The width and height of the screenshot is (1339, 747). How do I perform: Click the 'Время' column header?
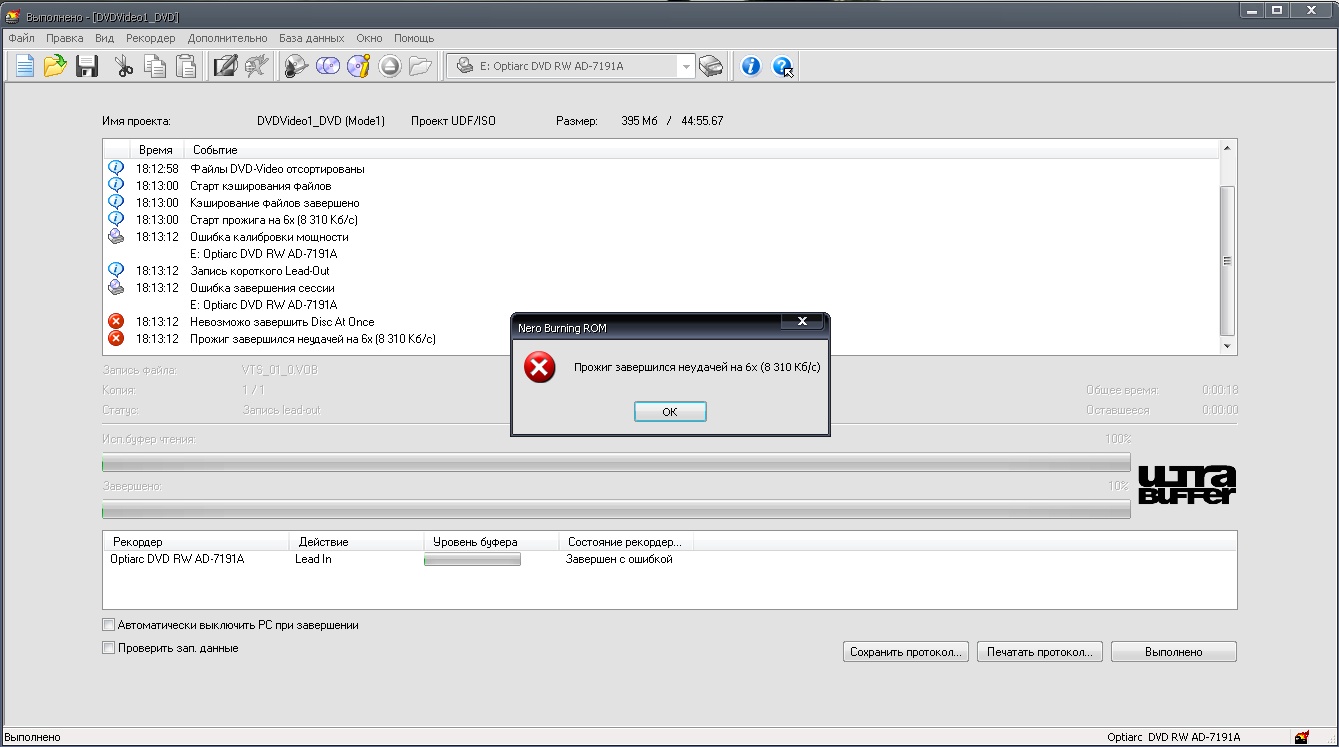pos(156,150)
